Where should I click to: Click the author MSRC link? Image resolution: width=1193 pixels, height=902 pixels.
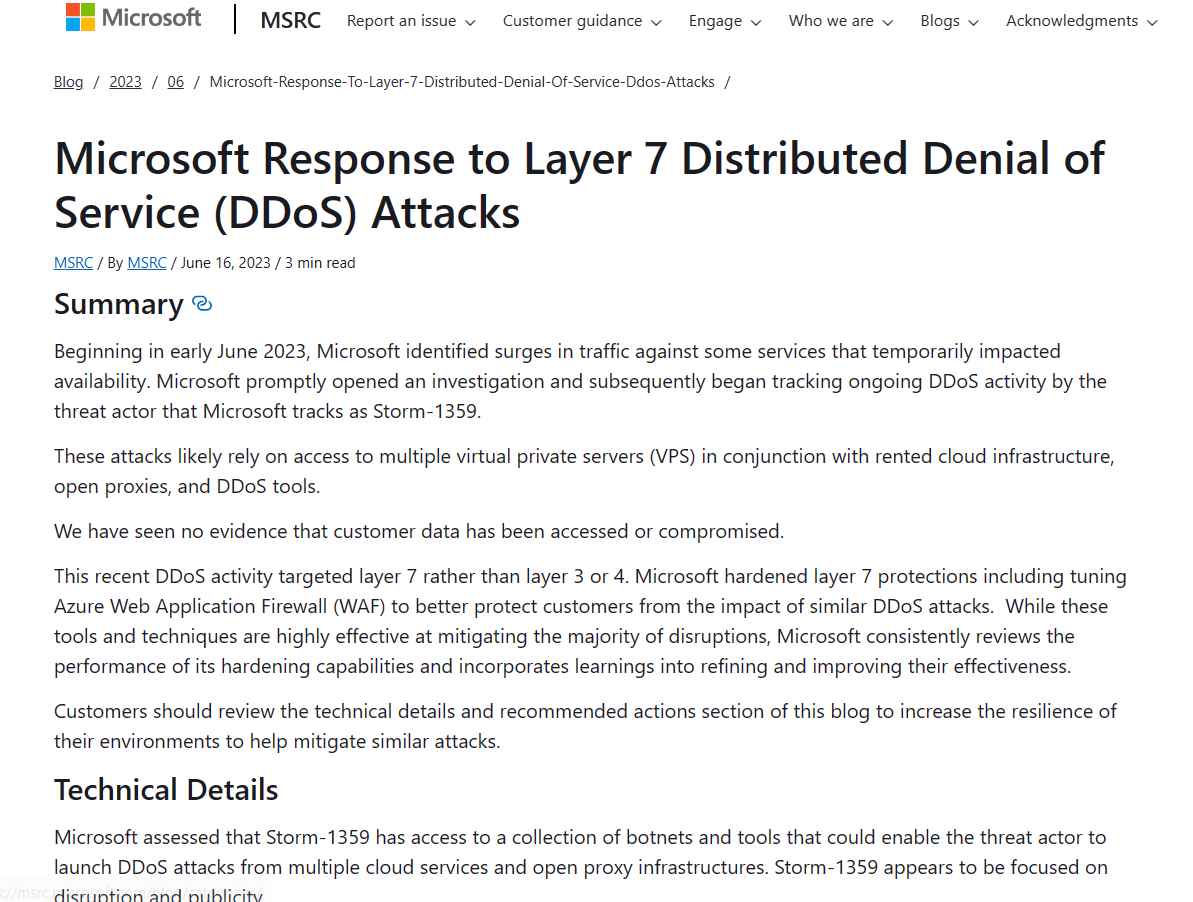pos(146,262)
